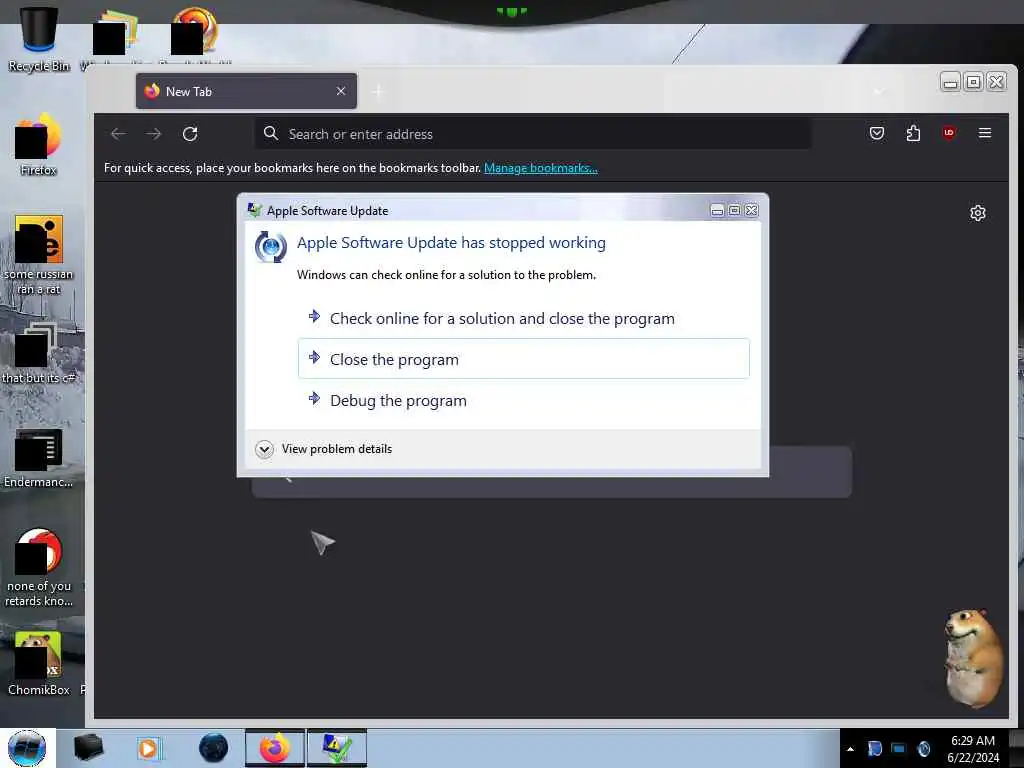Open New Tab personalize gear icon
The image size is (1024, 768).
(978, 213)
